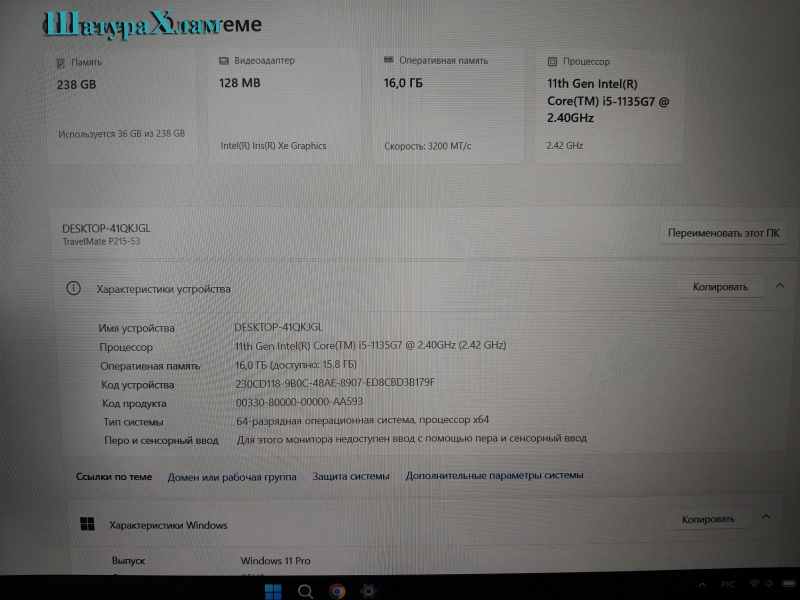Click the volume speaker tray icon
This screenshot has height=600, width=800.
point(768,583)
